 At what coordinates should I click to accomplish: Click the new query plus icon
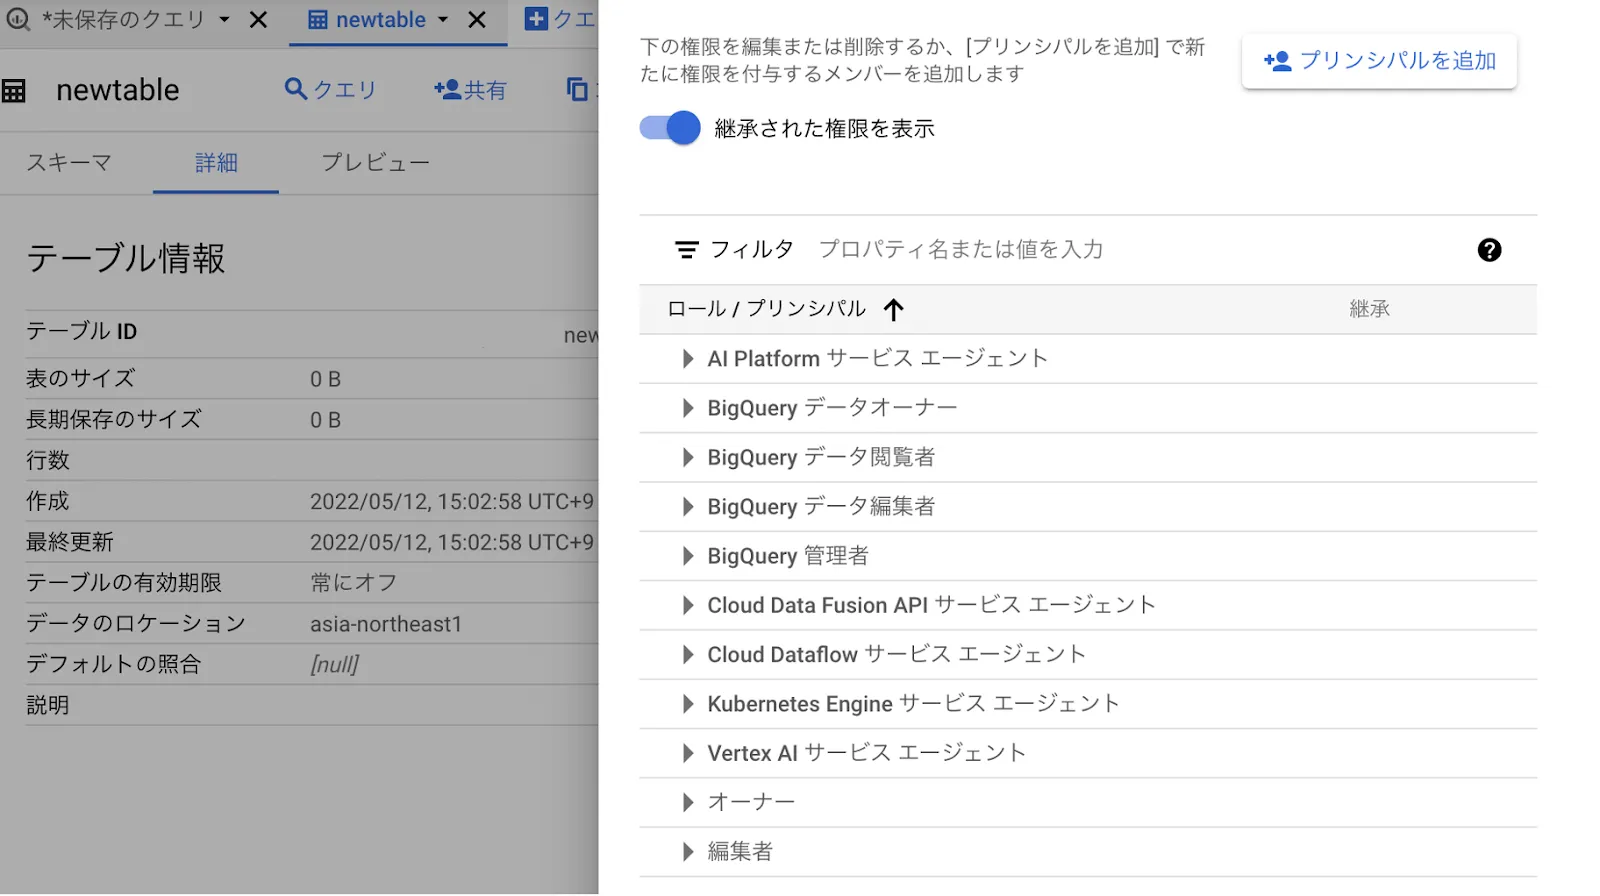click(537, 19)
